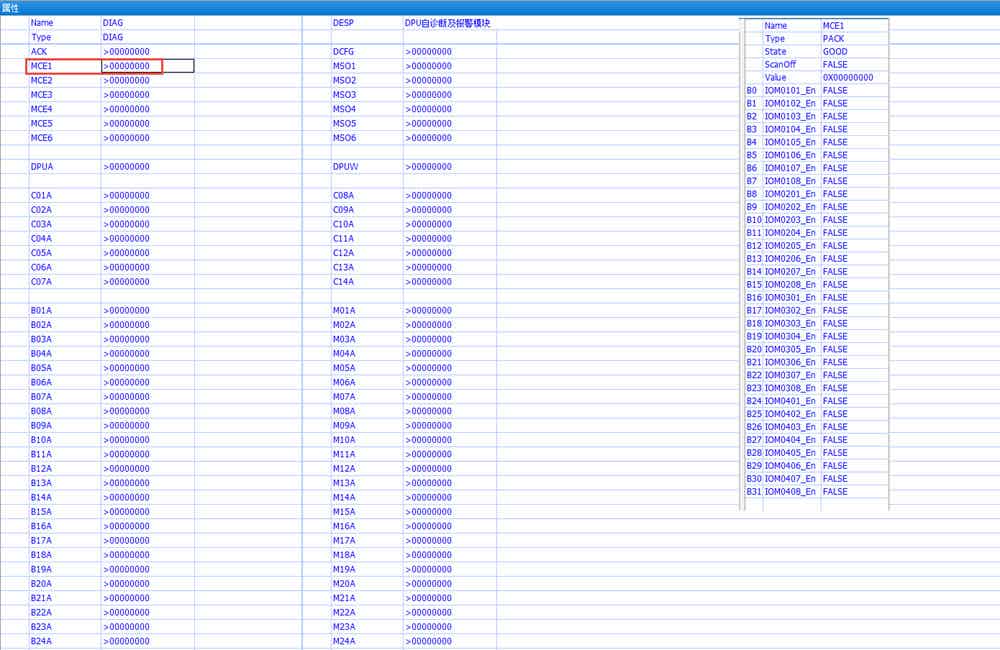Click the MSO3 parameter label
Viewport: 1000px width, 650px height.
pyautogui.click(x=344, y=94)
